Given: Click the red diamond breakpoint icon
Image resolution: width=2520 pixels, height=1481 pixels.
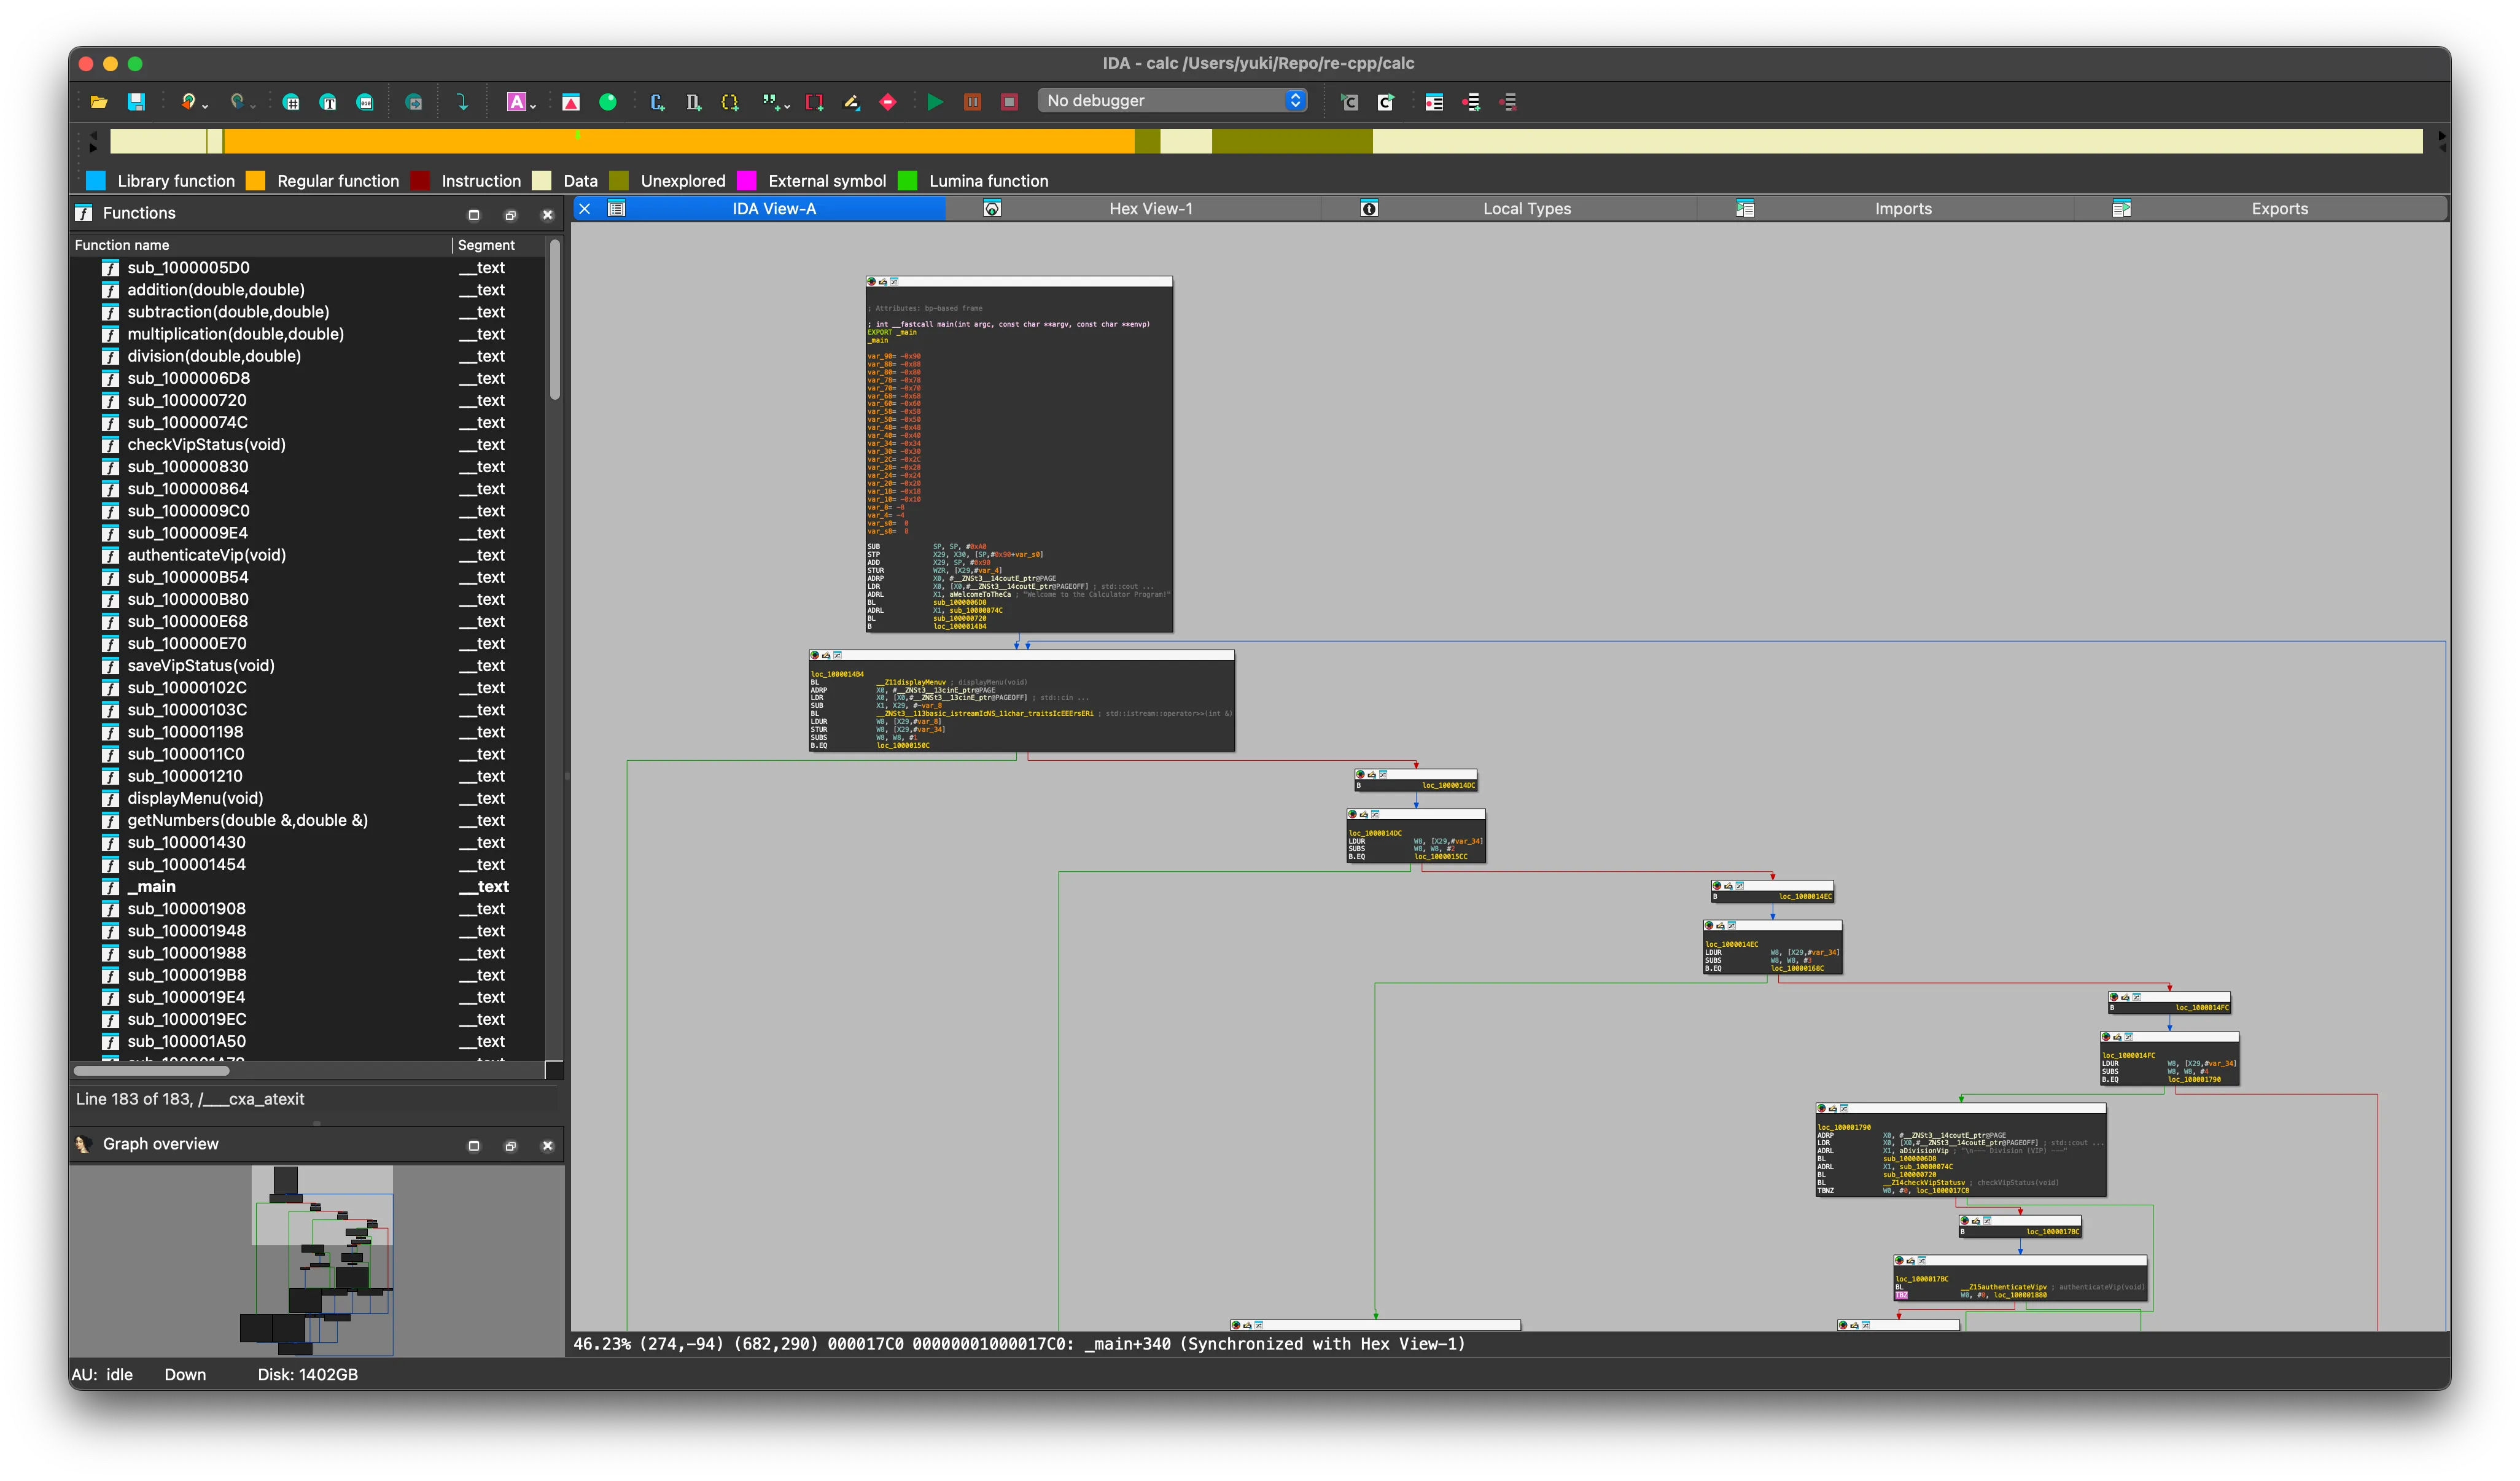Looking at the screenshot, I should (888, 102).
